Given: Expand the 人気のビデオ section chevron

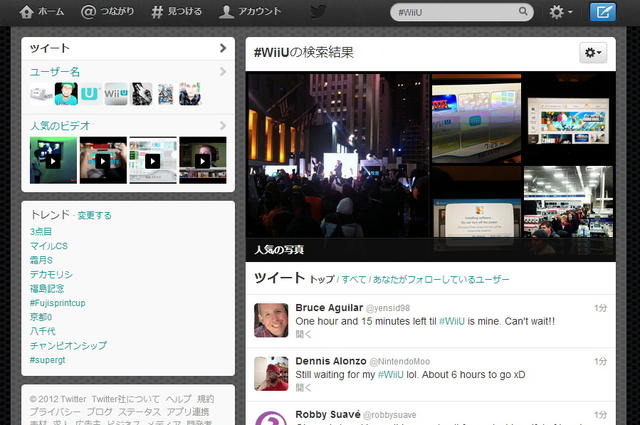Looking at the screenshot, I should click(x=222, y=125).
